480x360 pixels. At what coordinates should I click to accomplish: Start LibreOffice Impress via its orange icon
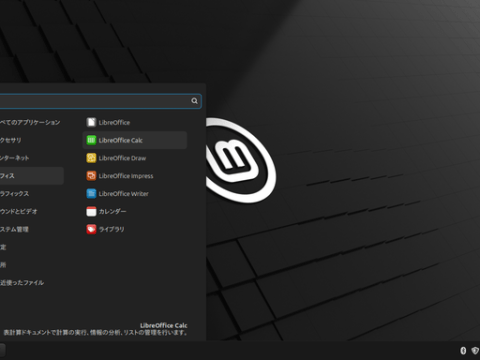[91, 176]
